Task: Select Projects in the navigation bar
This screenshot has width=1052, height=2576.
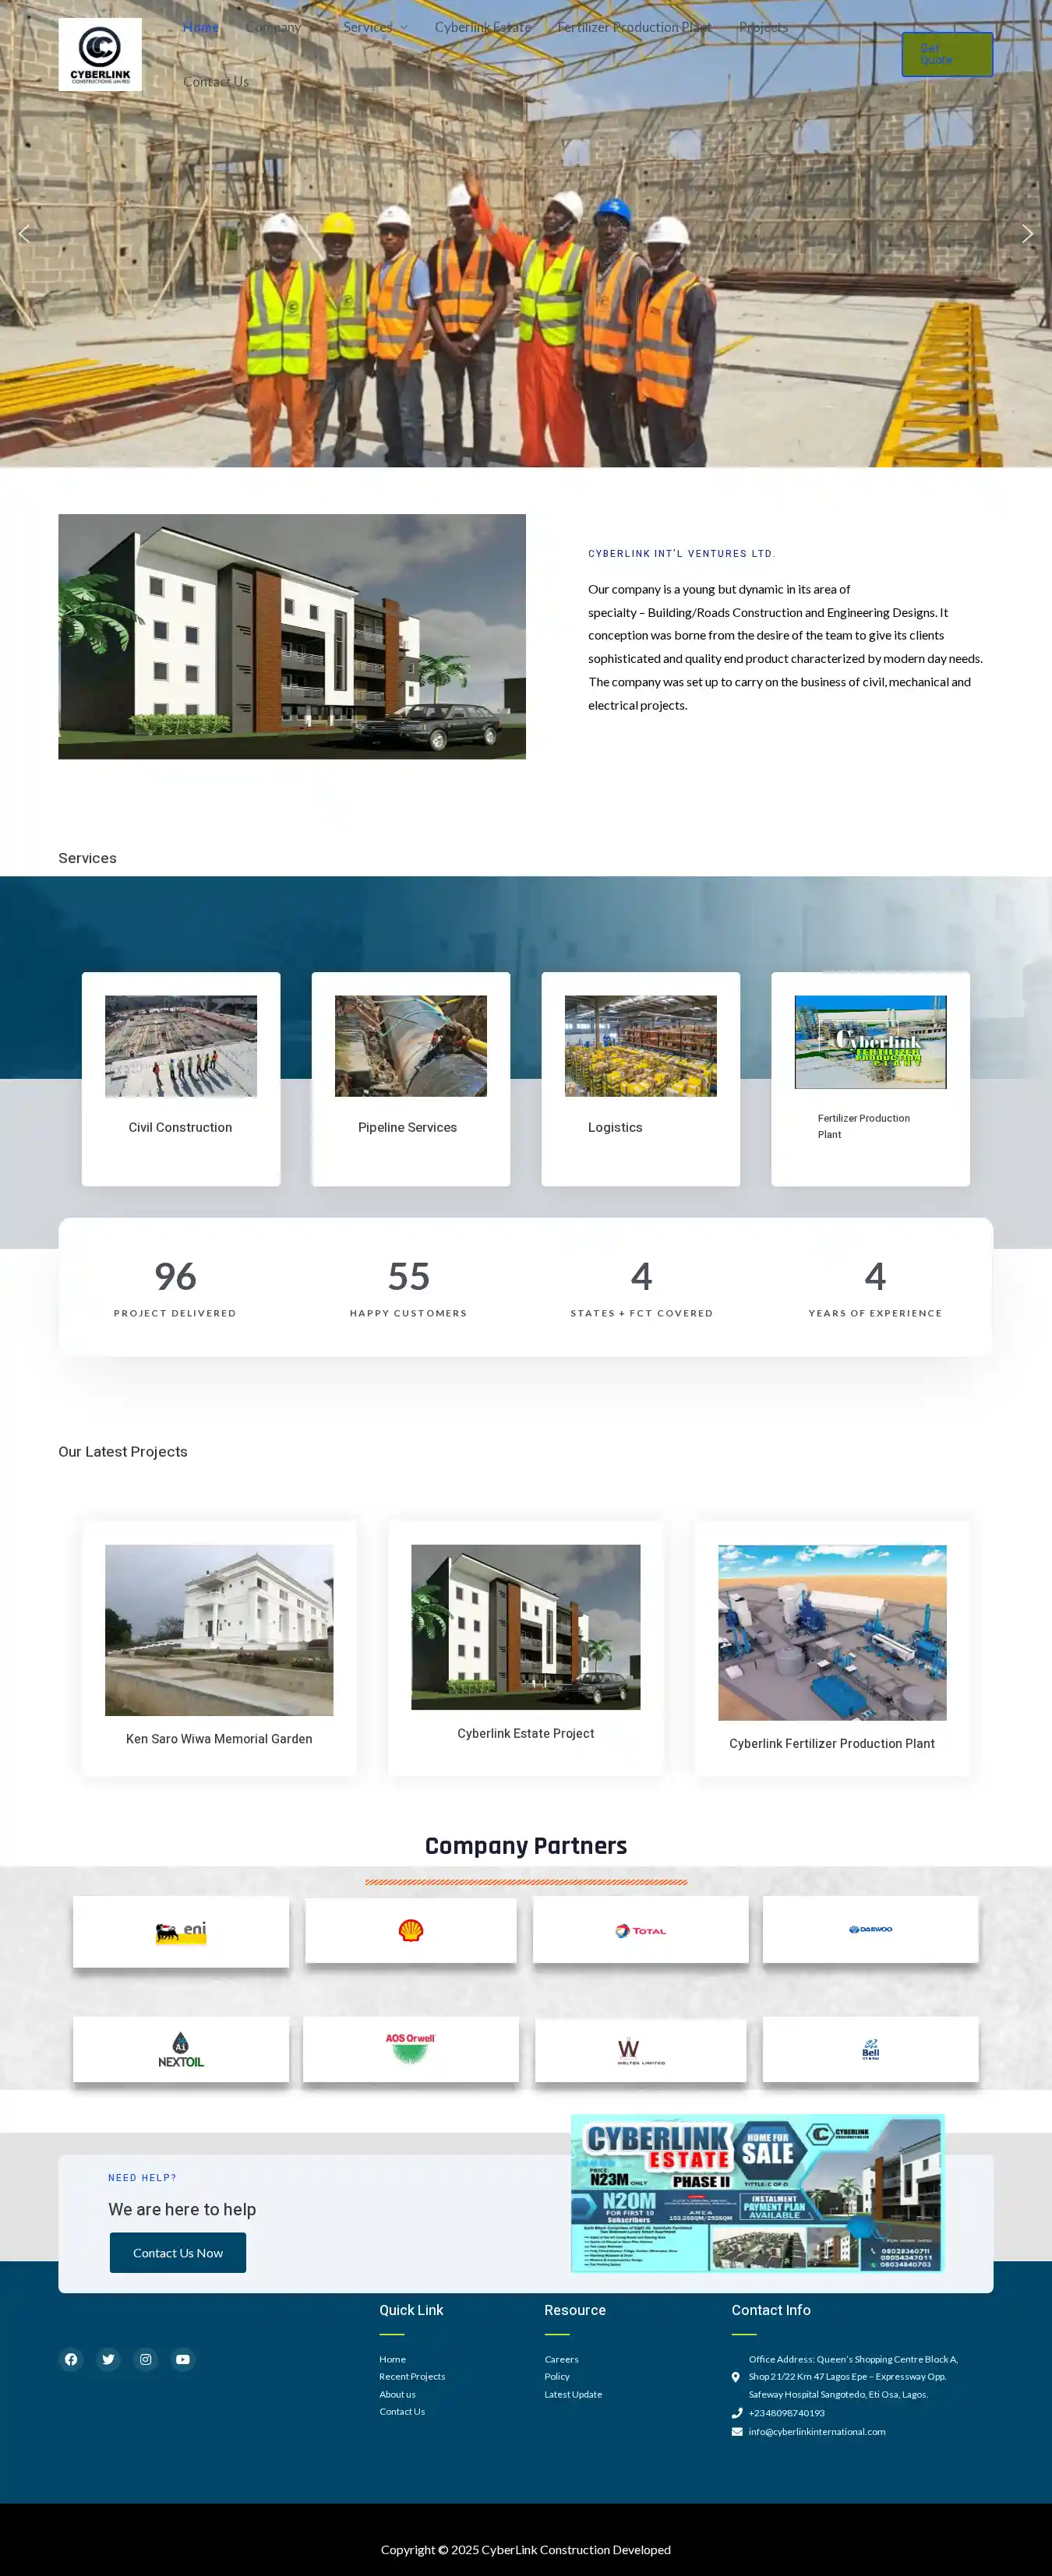Action: [763, 27]
